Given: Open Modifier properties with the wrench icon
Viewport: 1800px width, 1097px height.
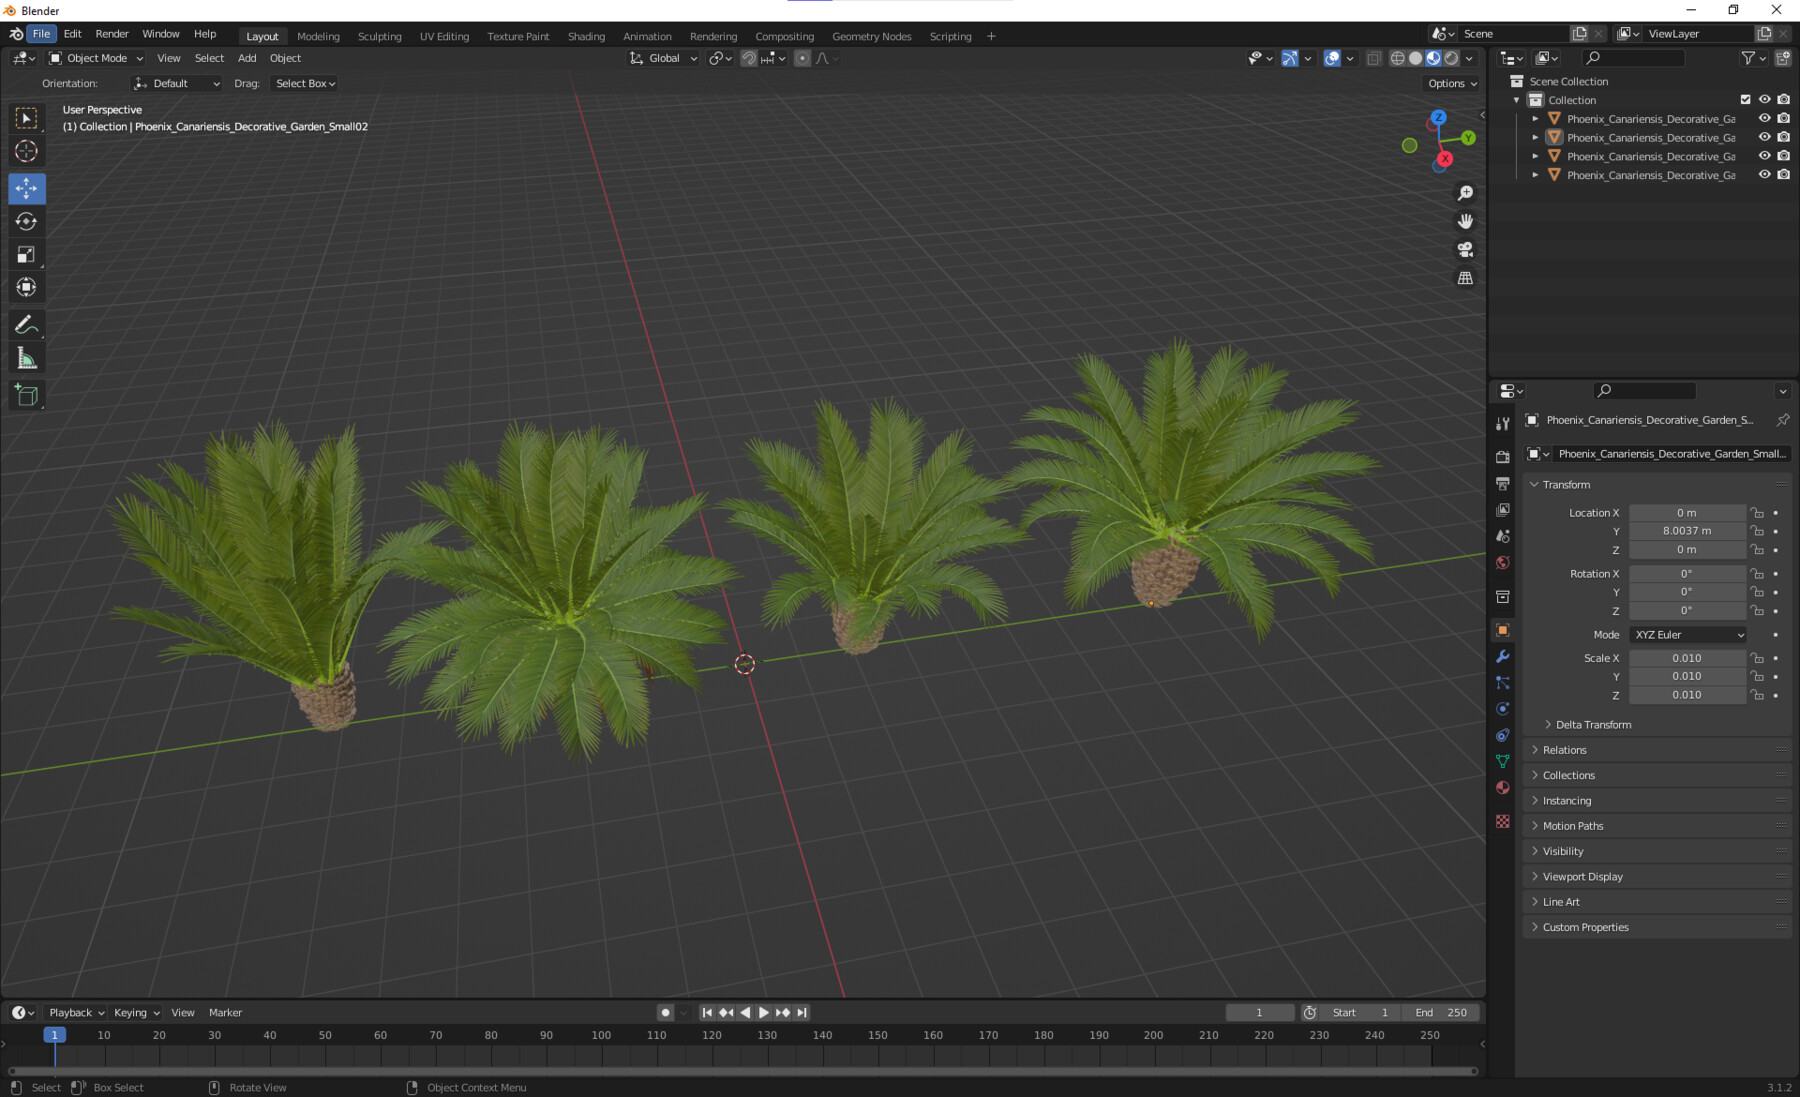Looking at the screenshot, I should click(1503, 656).
